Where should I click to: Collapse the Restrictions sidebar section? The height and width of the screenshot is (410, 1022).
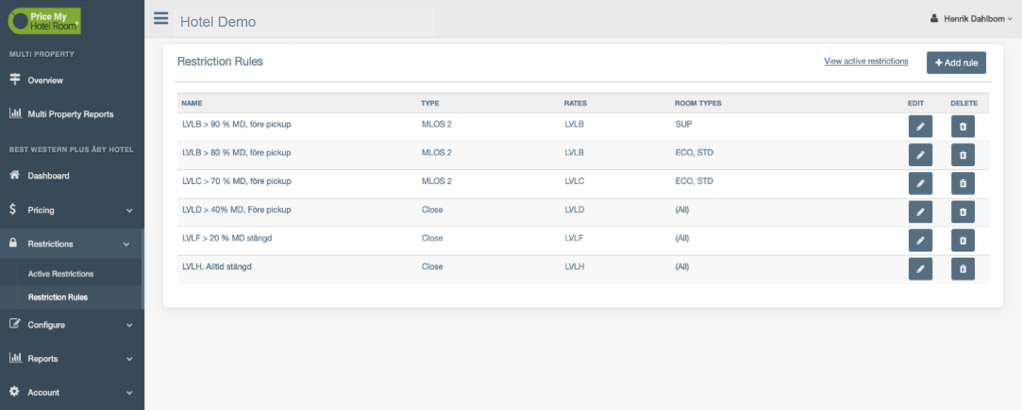click(x=70, y=243)
